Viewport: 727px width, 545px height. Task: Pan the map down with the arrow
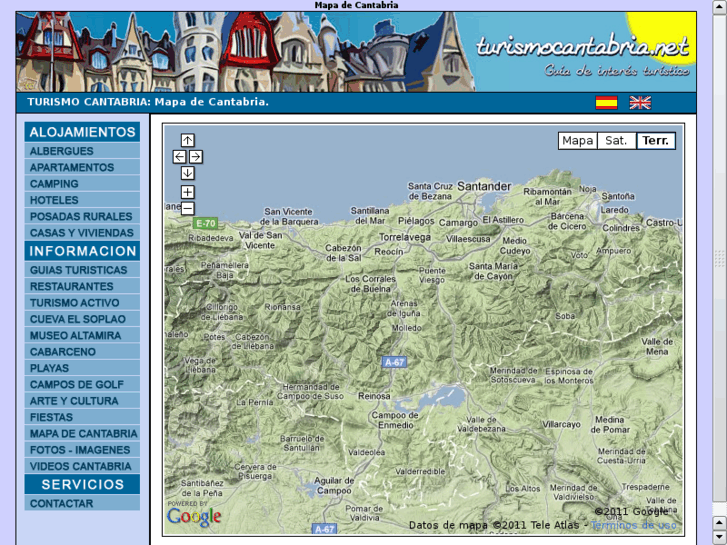coord(187,173)
